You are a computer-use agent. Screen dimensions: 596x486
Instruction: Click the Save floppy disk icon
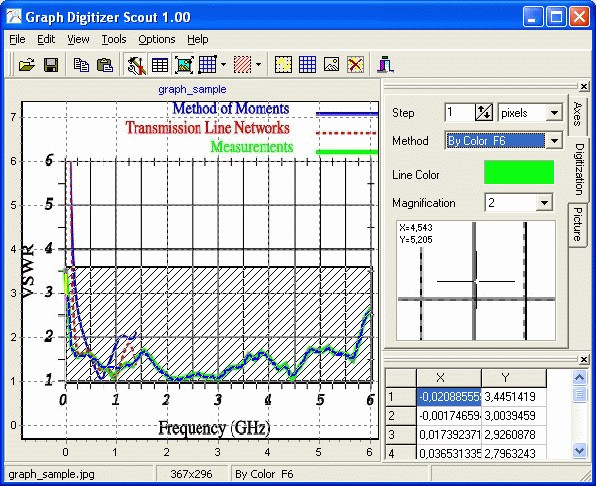click(51, 65)
